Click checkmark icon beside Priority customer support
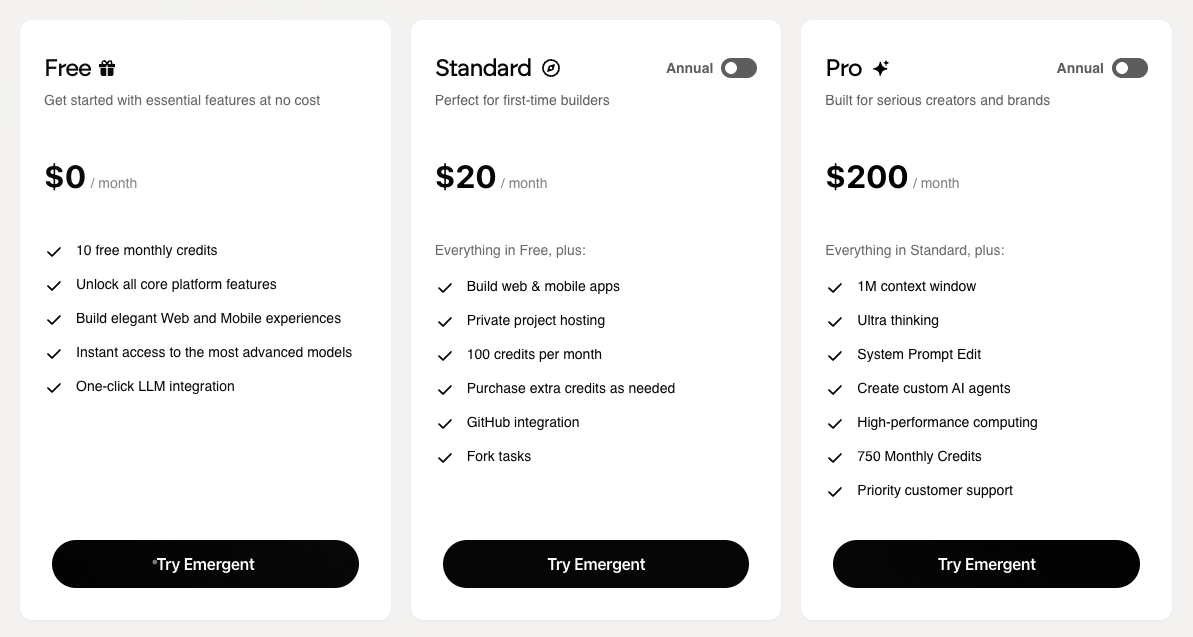1193x637 pixels. [x=835, y=492]
